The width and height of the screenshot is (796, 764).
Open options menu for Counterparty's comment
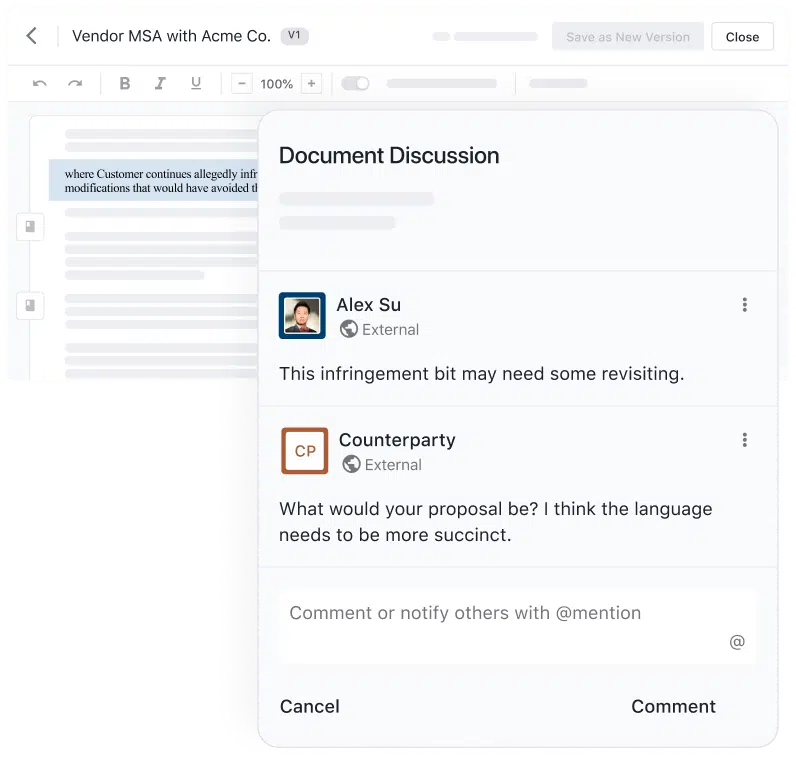[744, 440]
